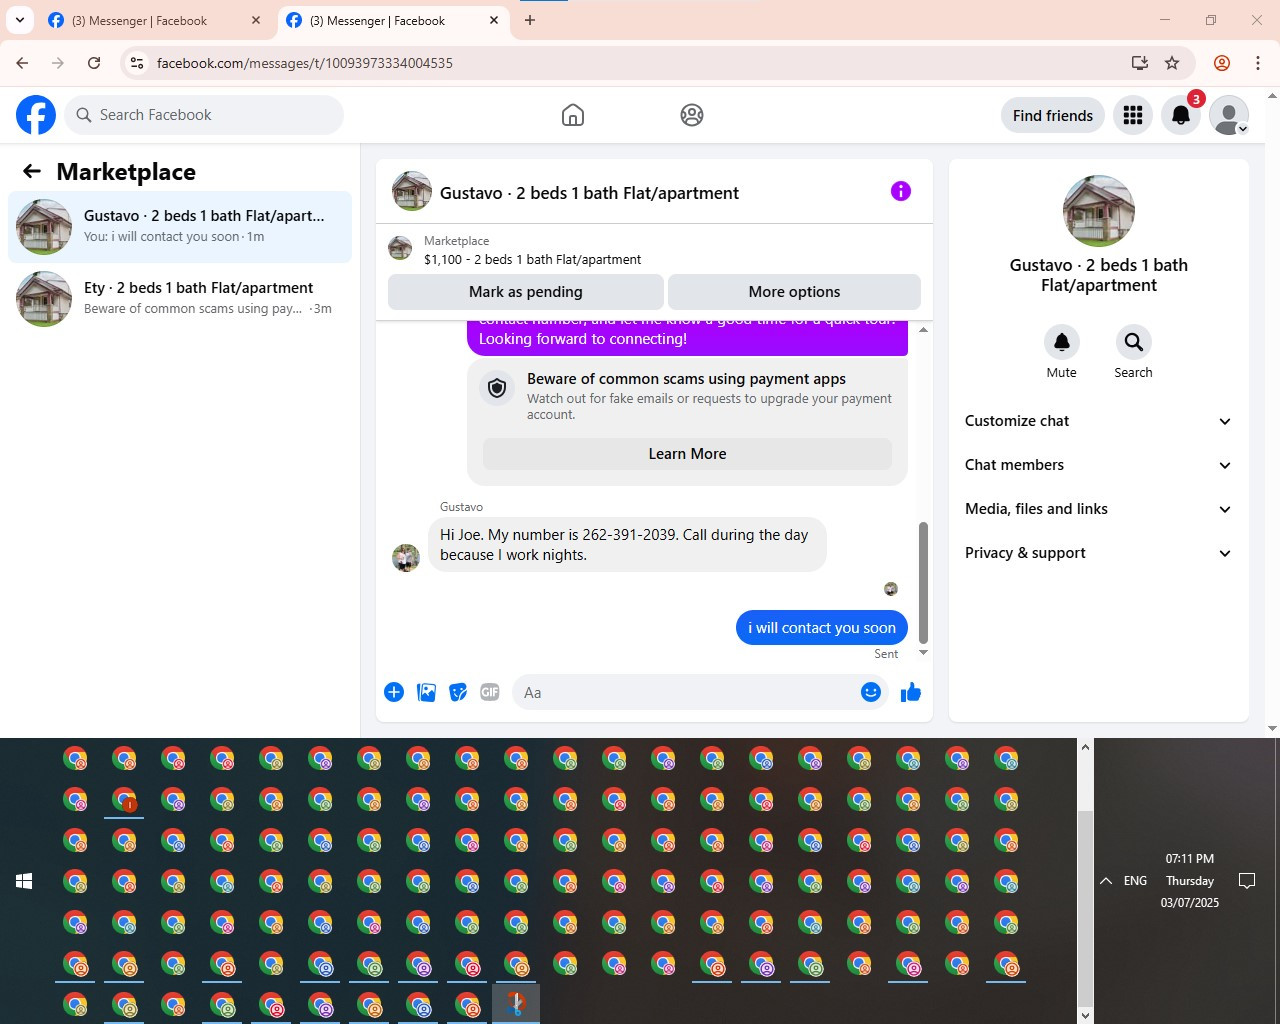Click Gustavo's avatar beside his message
Image resolution: width=1280 pixels, height=1024 pixels.
[406, 558]
